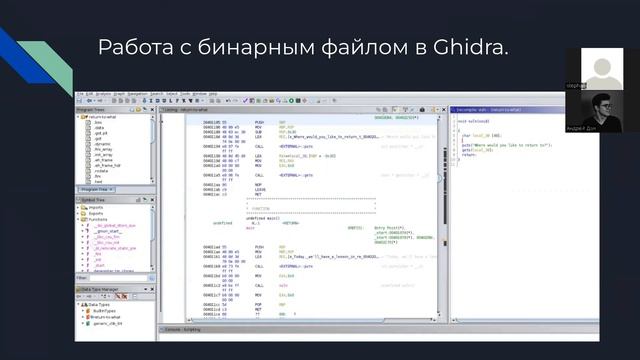640x360 pixels.
Task: Select the __gmon_start__ function in Symbol Tree
Action: click(108, 231)
